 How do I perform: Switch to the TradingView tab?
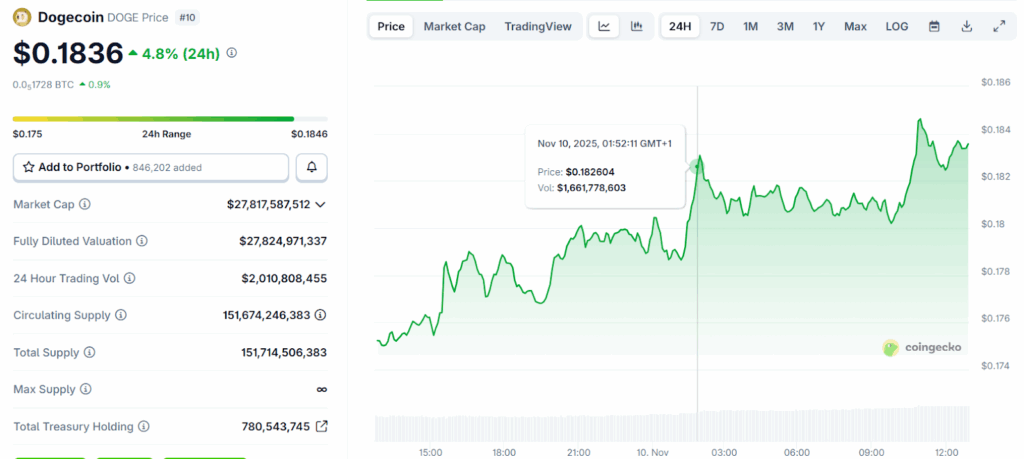[538, 26]
